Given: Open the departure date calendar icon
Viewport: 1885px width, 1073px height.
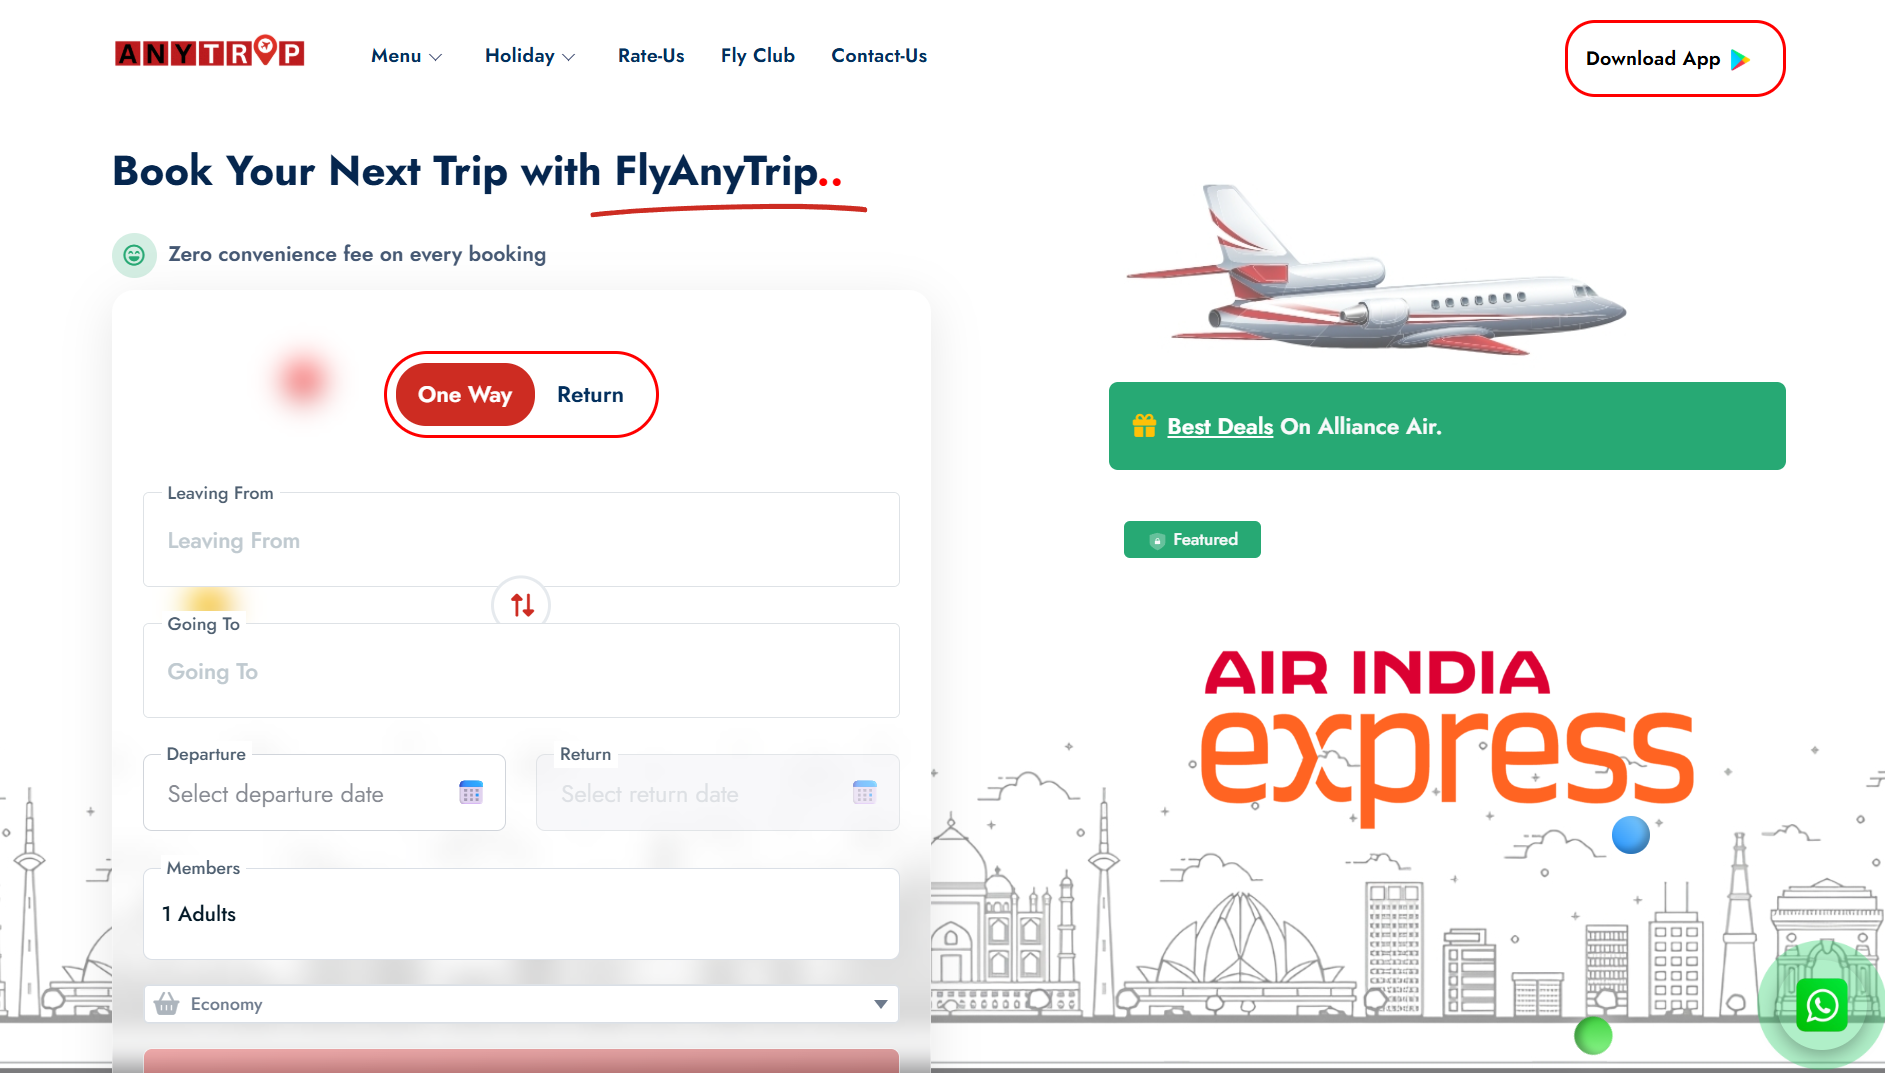Looking at the screenshot, I should (471, 793).
